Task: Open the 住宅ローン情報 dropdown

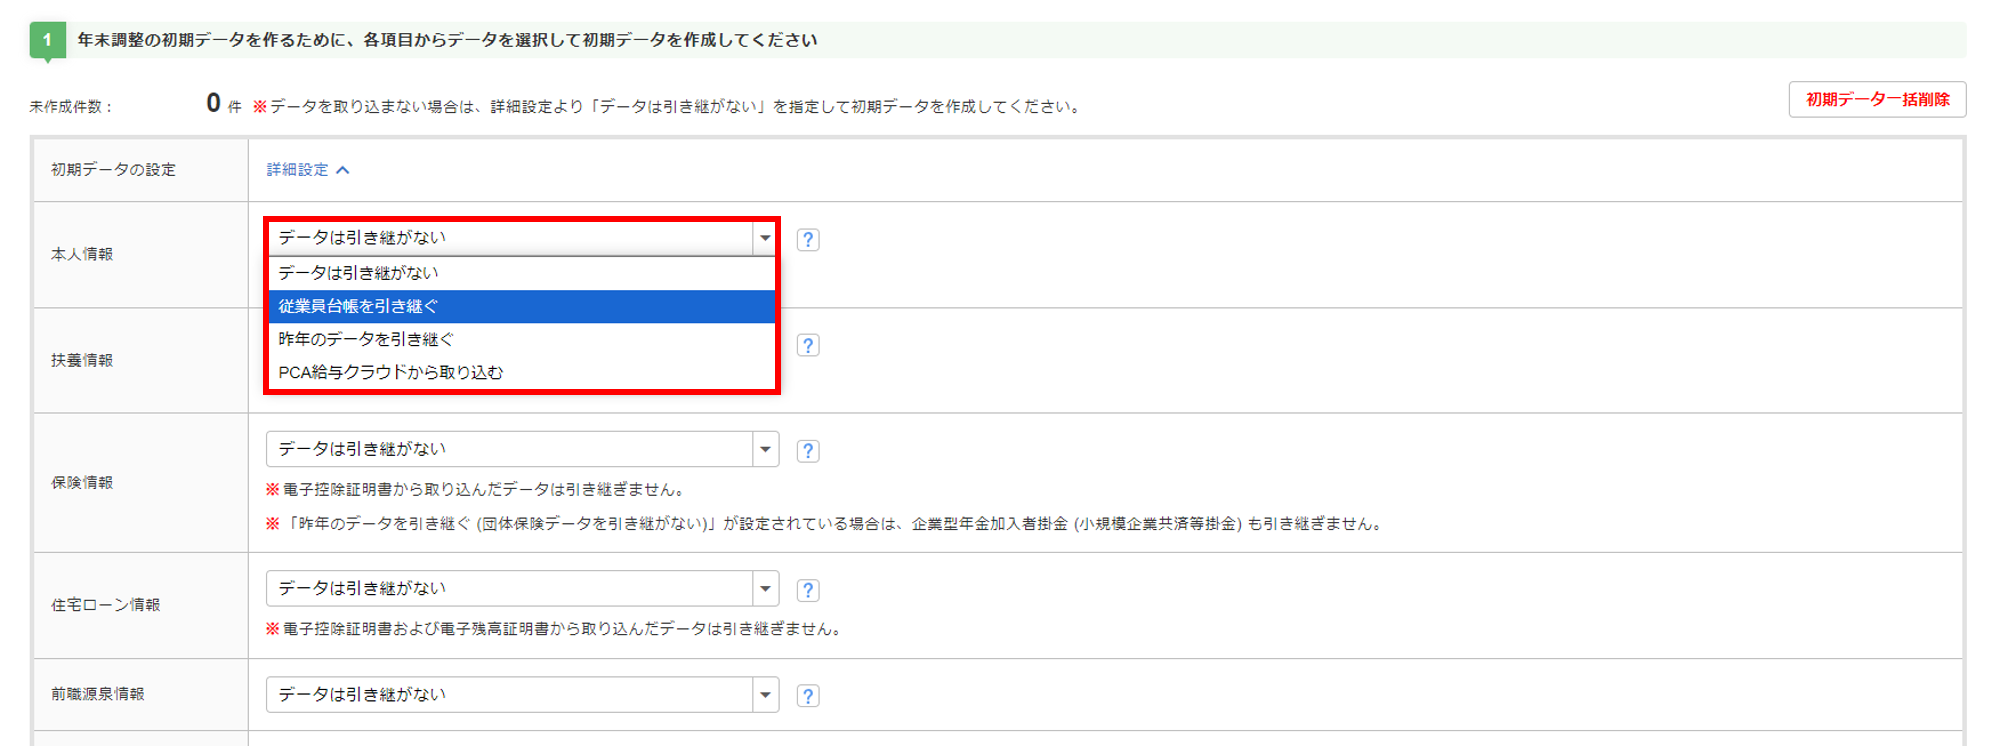Action: click(x=521, y=589)
